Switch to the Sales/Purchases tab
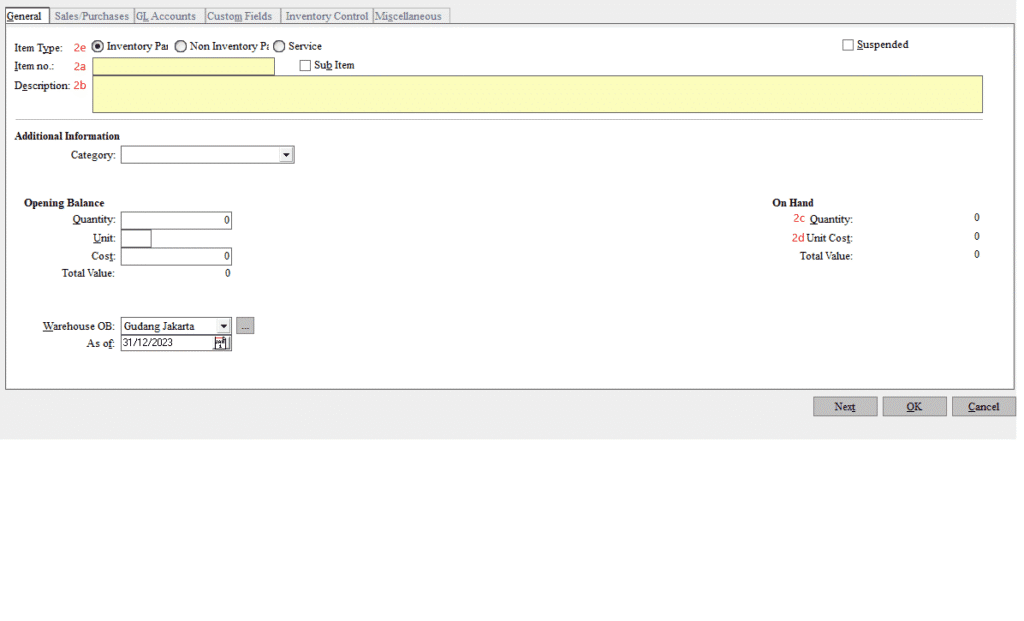 [x=91, y=16]
